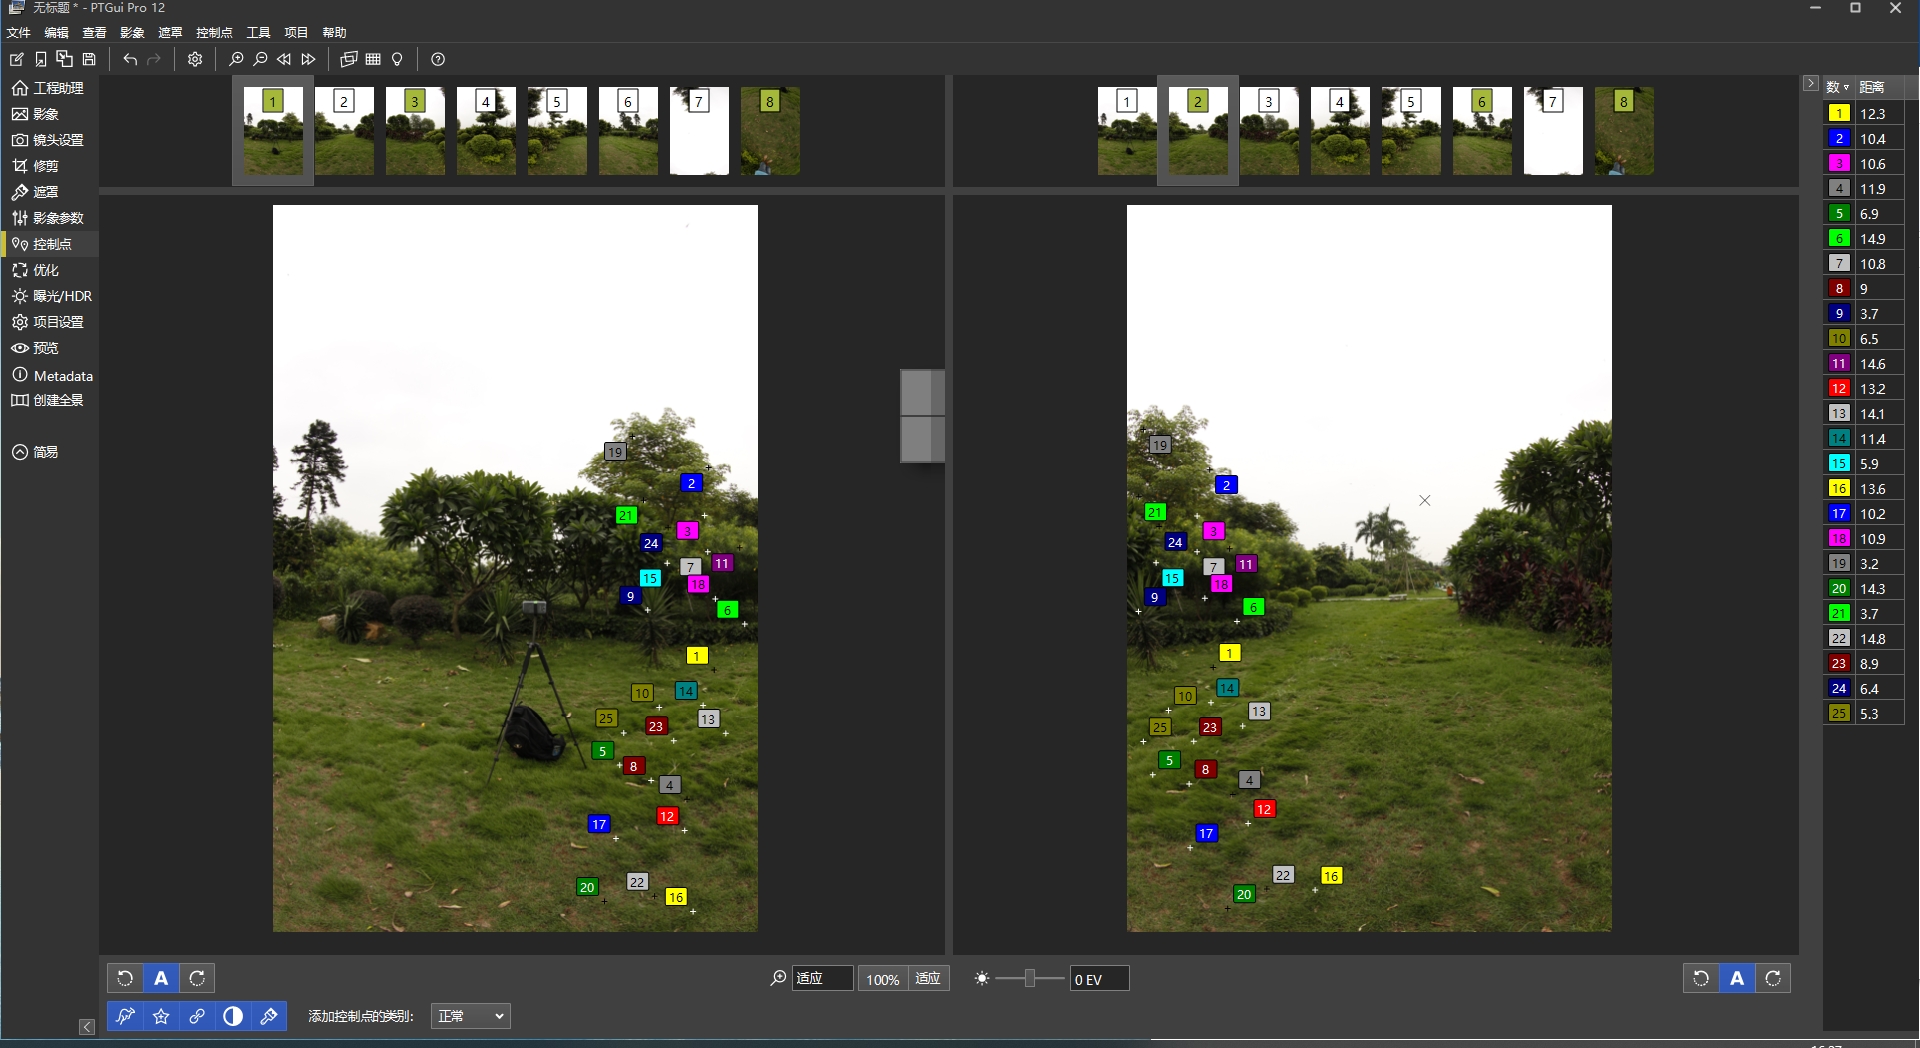
Task: Open the 帮助 menu
Action: tap(335, 33)
